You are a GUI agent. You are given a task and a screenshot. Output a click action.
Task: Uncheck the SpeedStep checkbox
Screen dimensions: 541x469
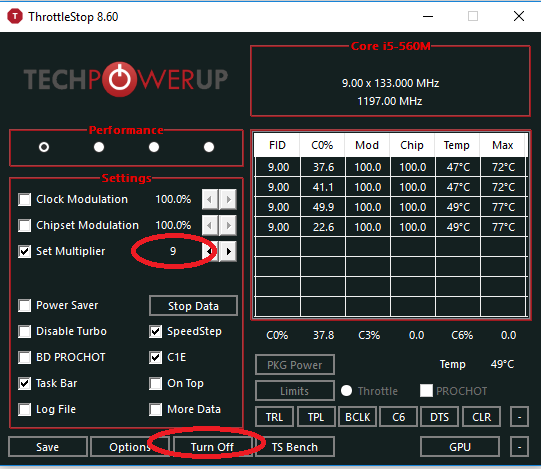click(156, 331)
